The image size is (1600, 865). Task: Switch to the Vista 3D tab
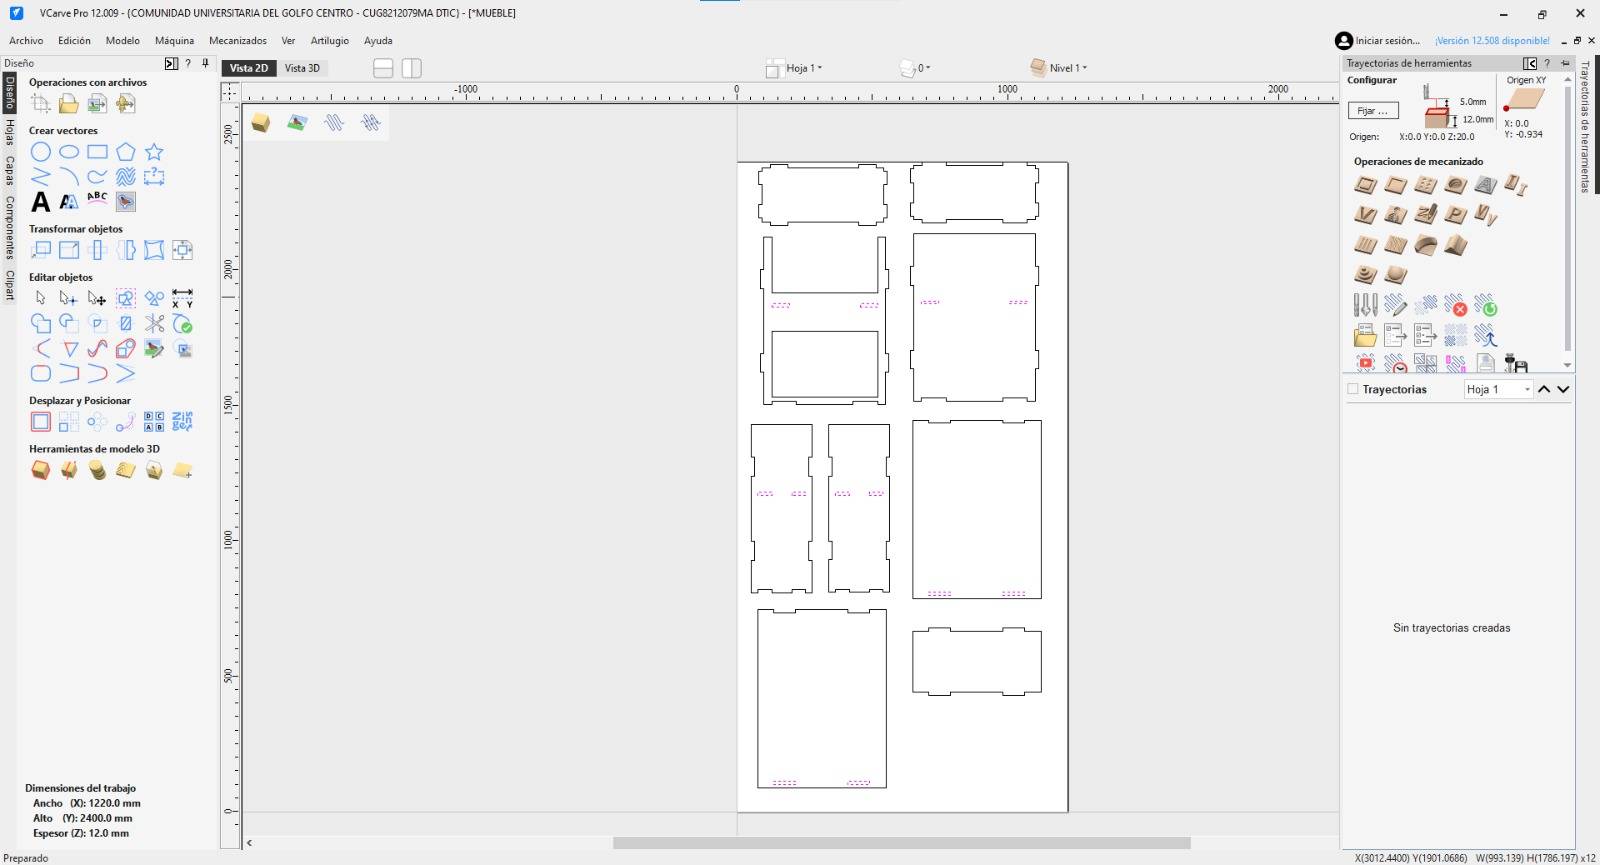[x=302, y=68]
